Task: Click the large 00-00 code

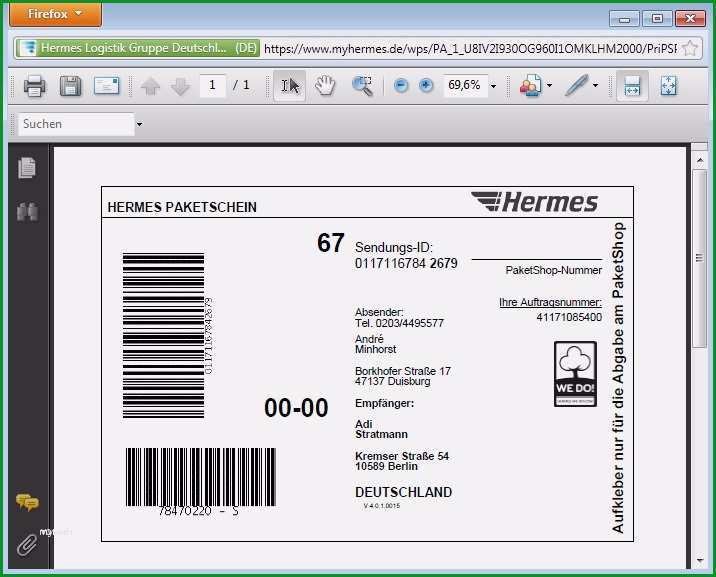Action: click(x=296, y=408)
